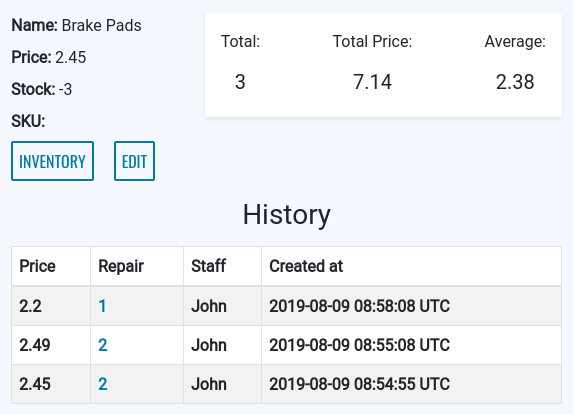This screenshot has width=573, height=414.
Task: Click the SKU label
Action: click(28, 121)
